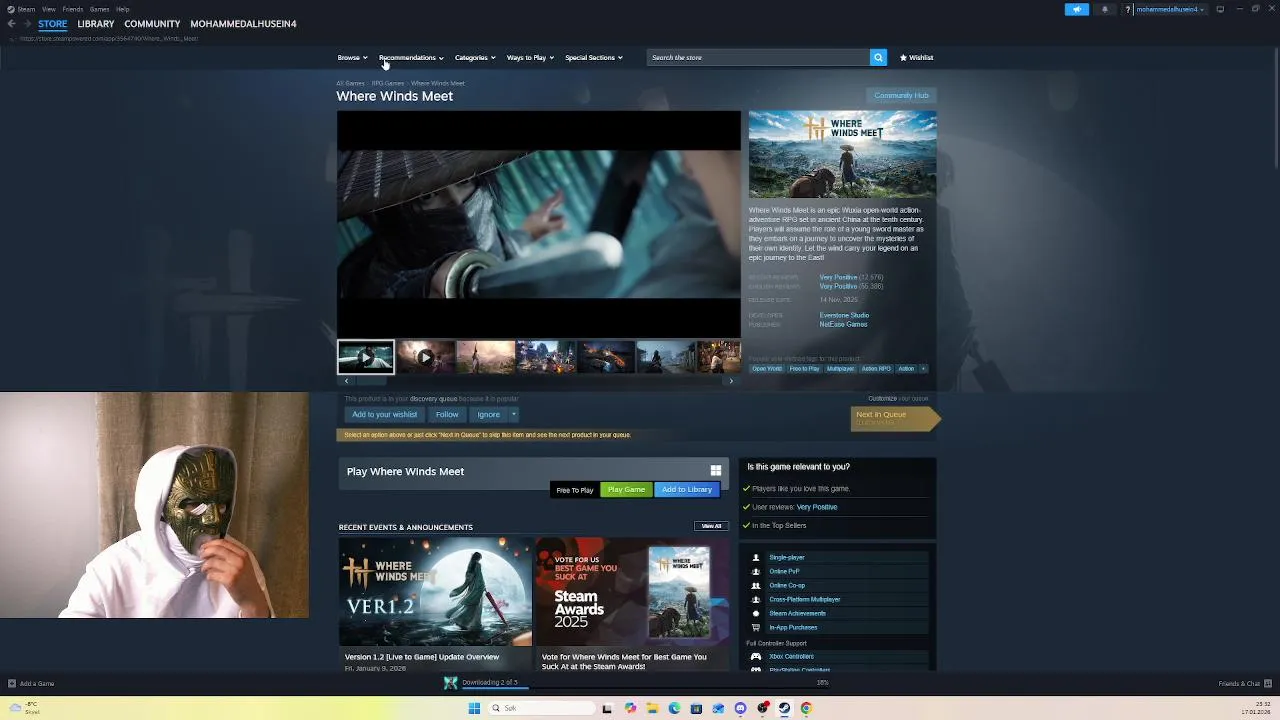Click the Ignore button
Image resolution: width=1280 pixels, height=720 pixels.
[488, 414]
